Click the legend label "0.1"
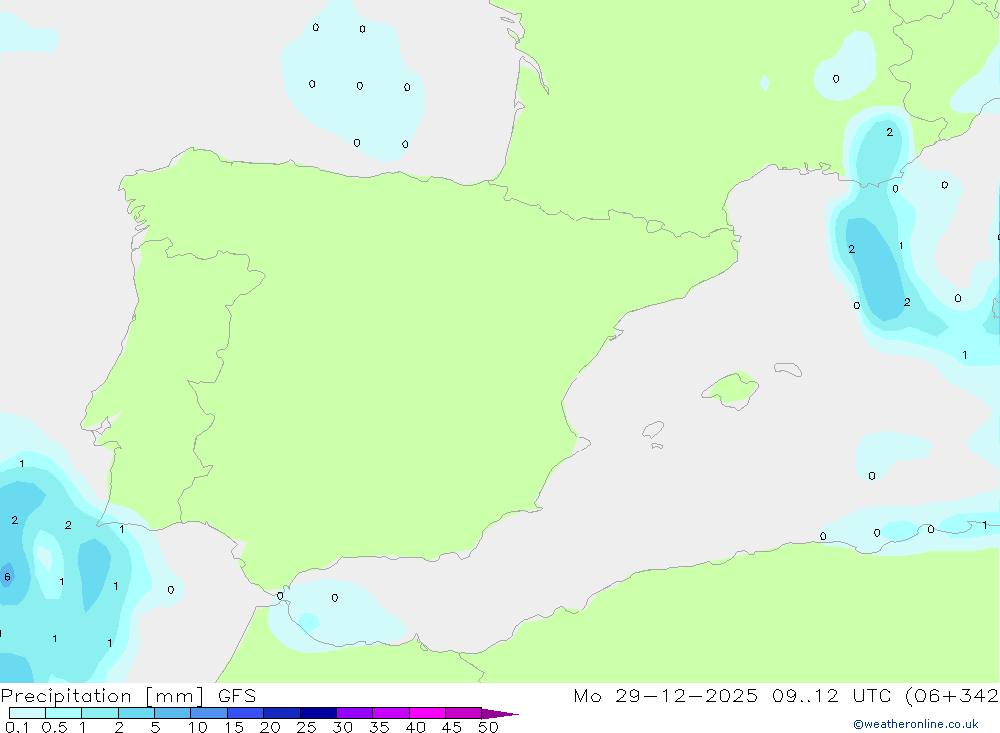This screenshot has width=1000, height=733. pyautogui.click(x=17, y=727)
